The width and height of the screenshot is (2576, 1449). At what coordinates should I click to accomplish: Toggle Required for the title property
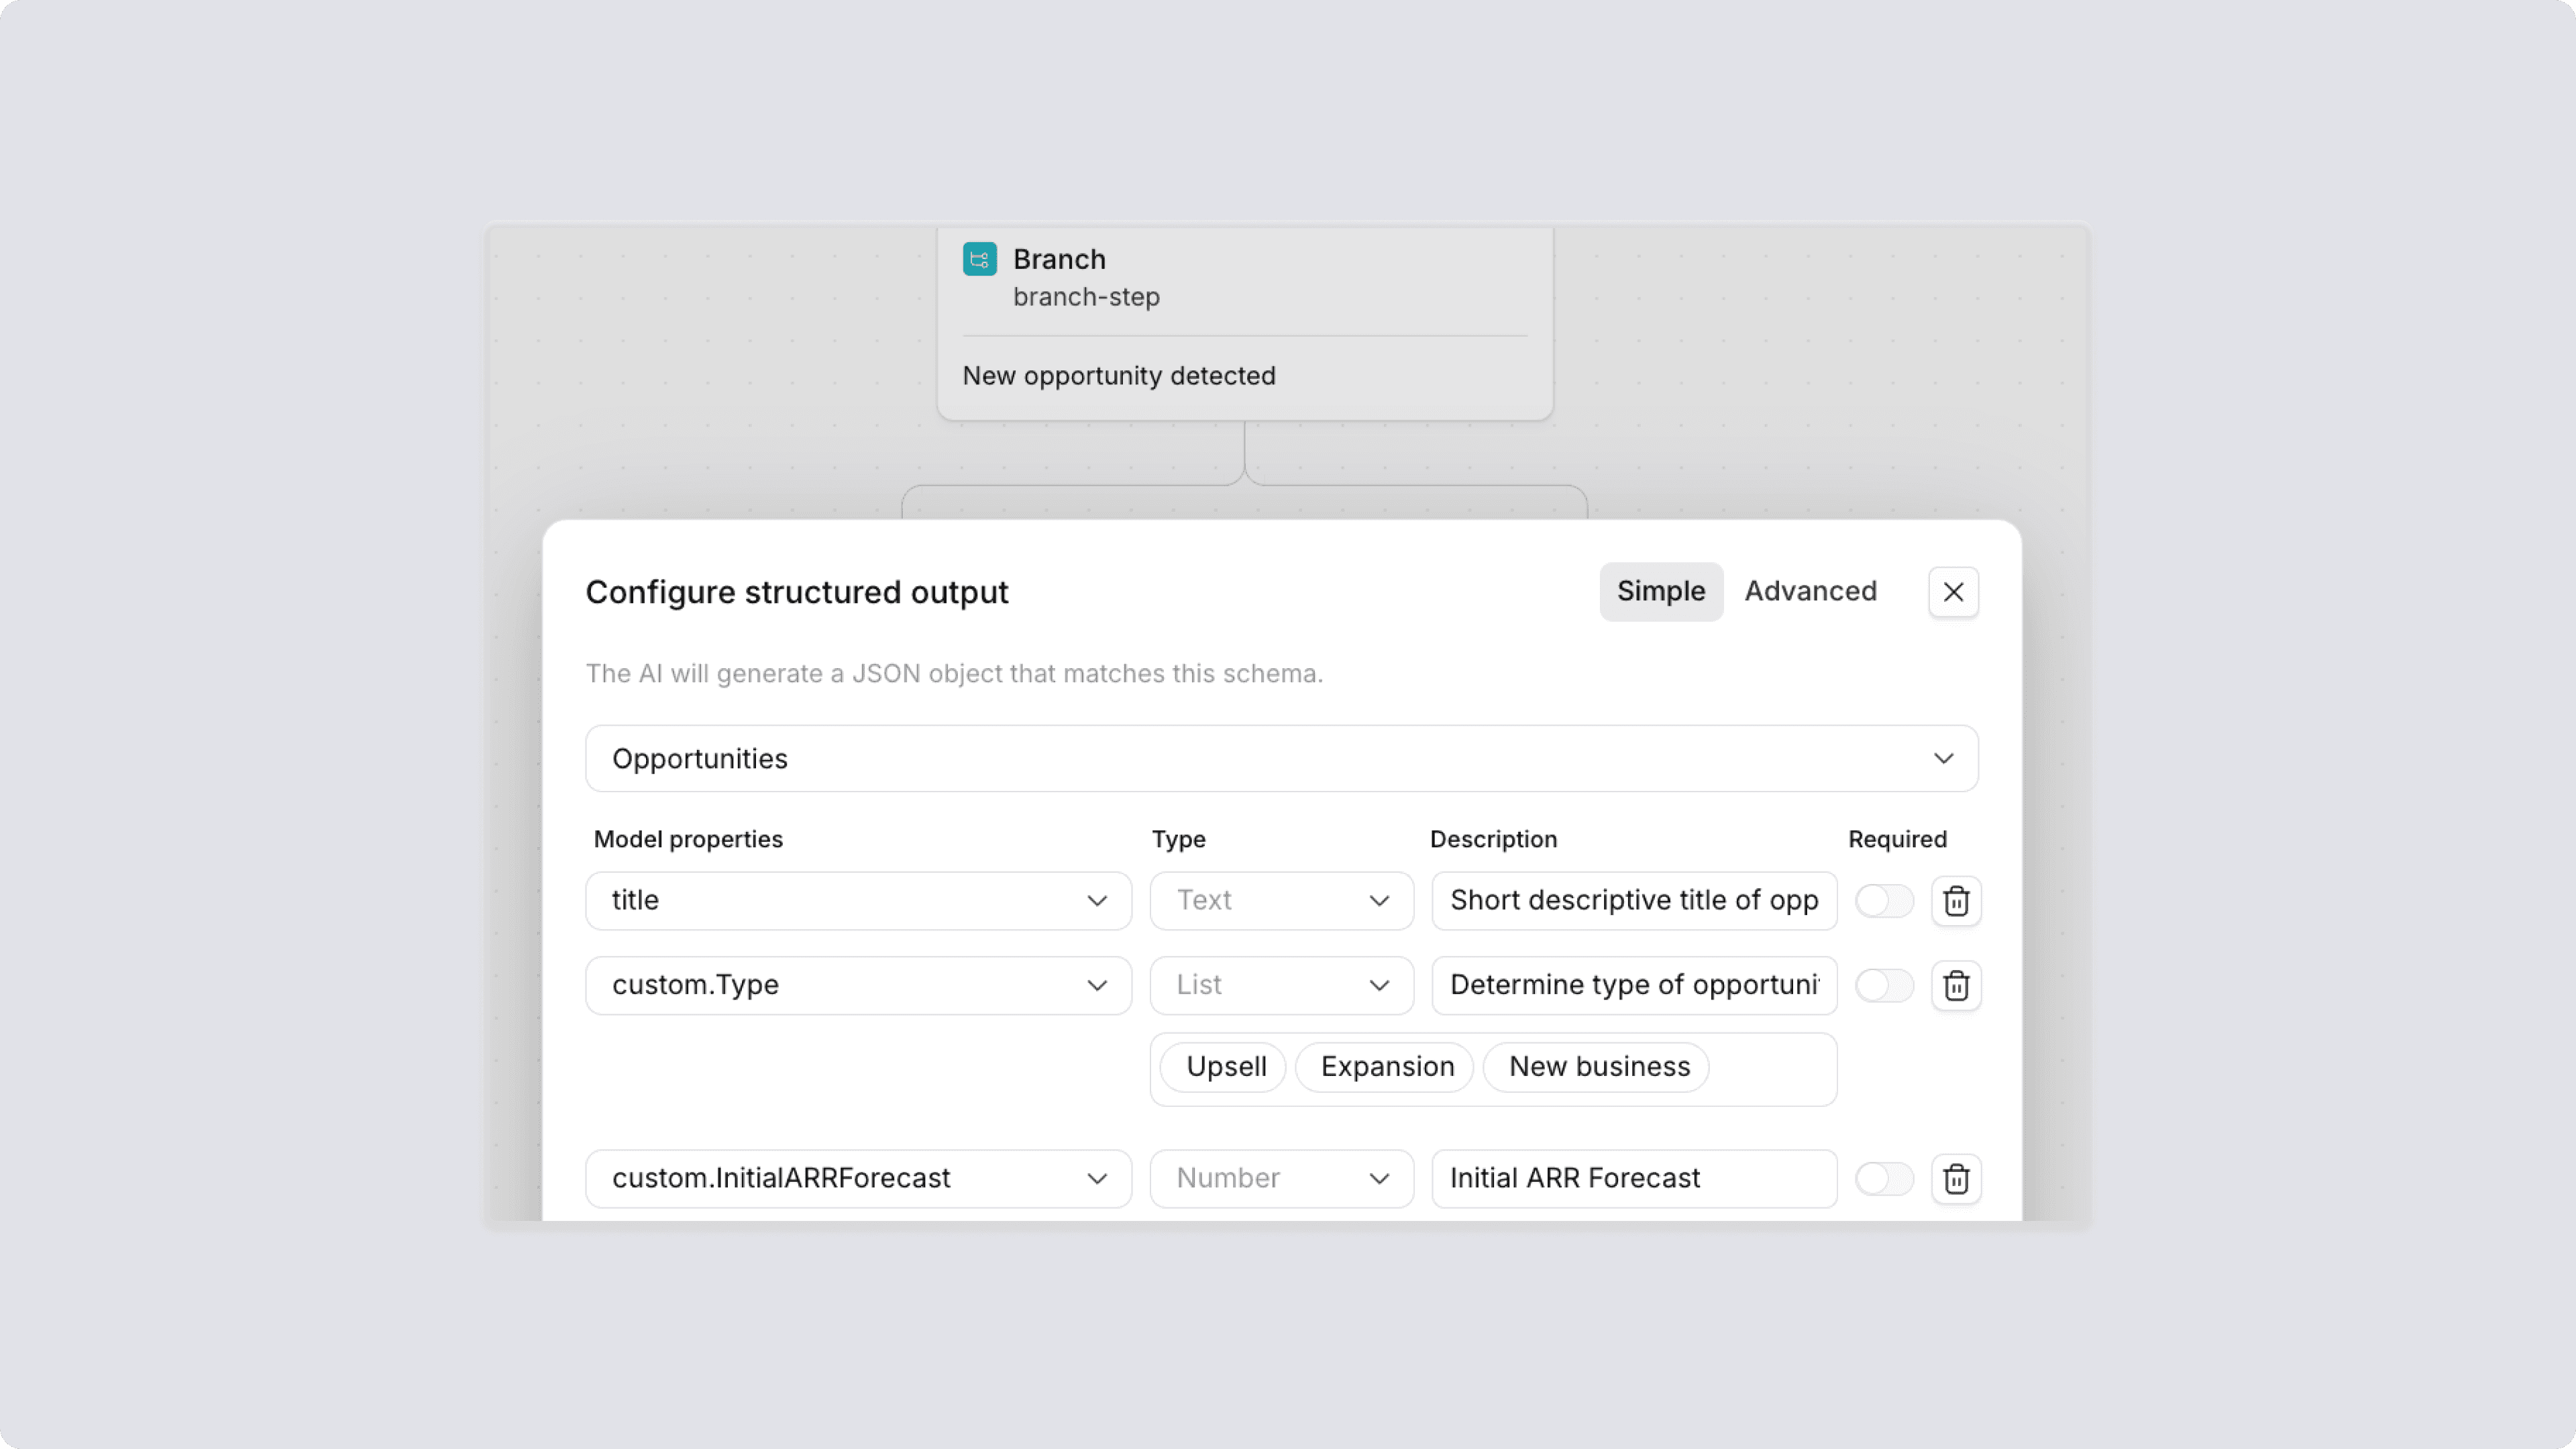click(1883, 901)
